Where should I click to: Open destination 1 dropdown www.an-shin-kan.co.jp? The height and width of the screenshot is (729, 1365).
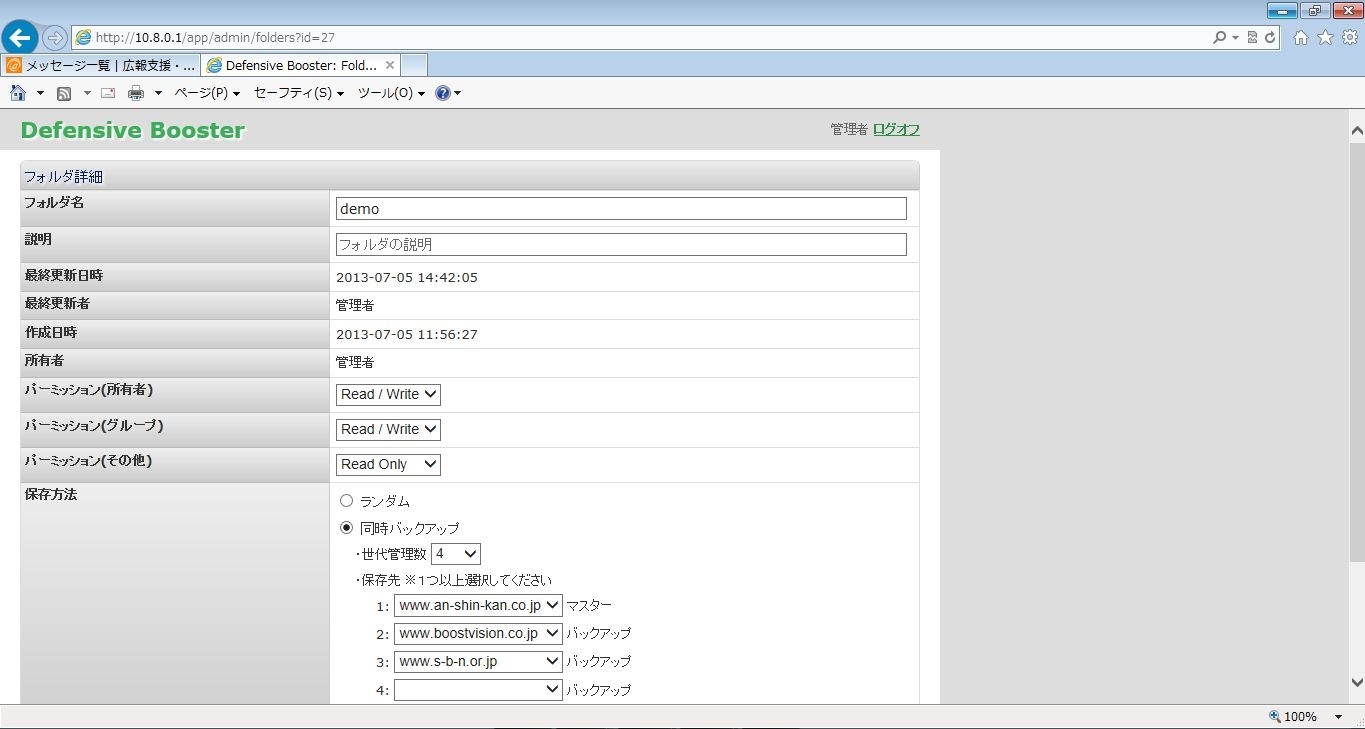(x=478, y=605)
